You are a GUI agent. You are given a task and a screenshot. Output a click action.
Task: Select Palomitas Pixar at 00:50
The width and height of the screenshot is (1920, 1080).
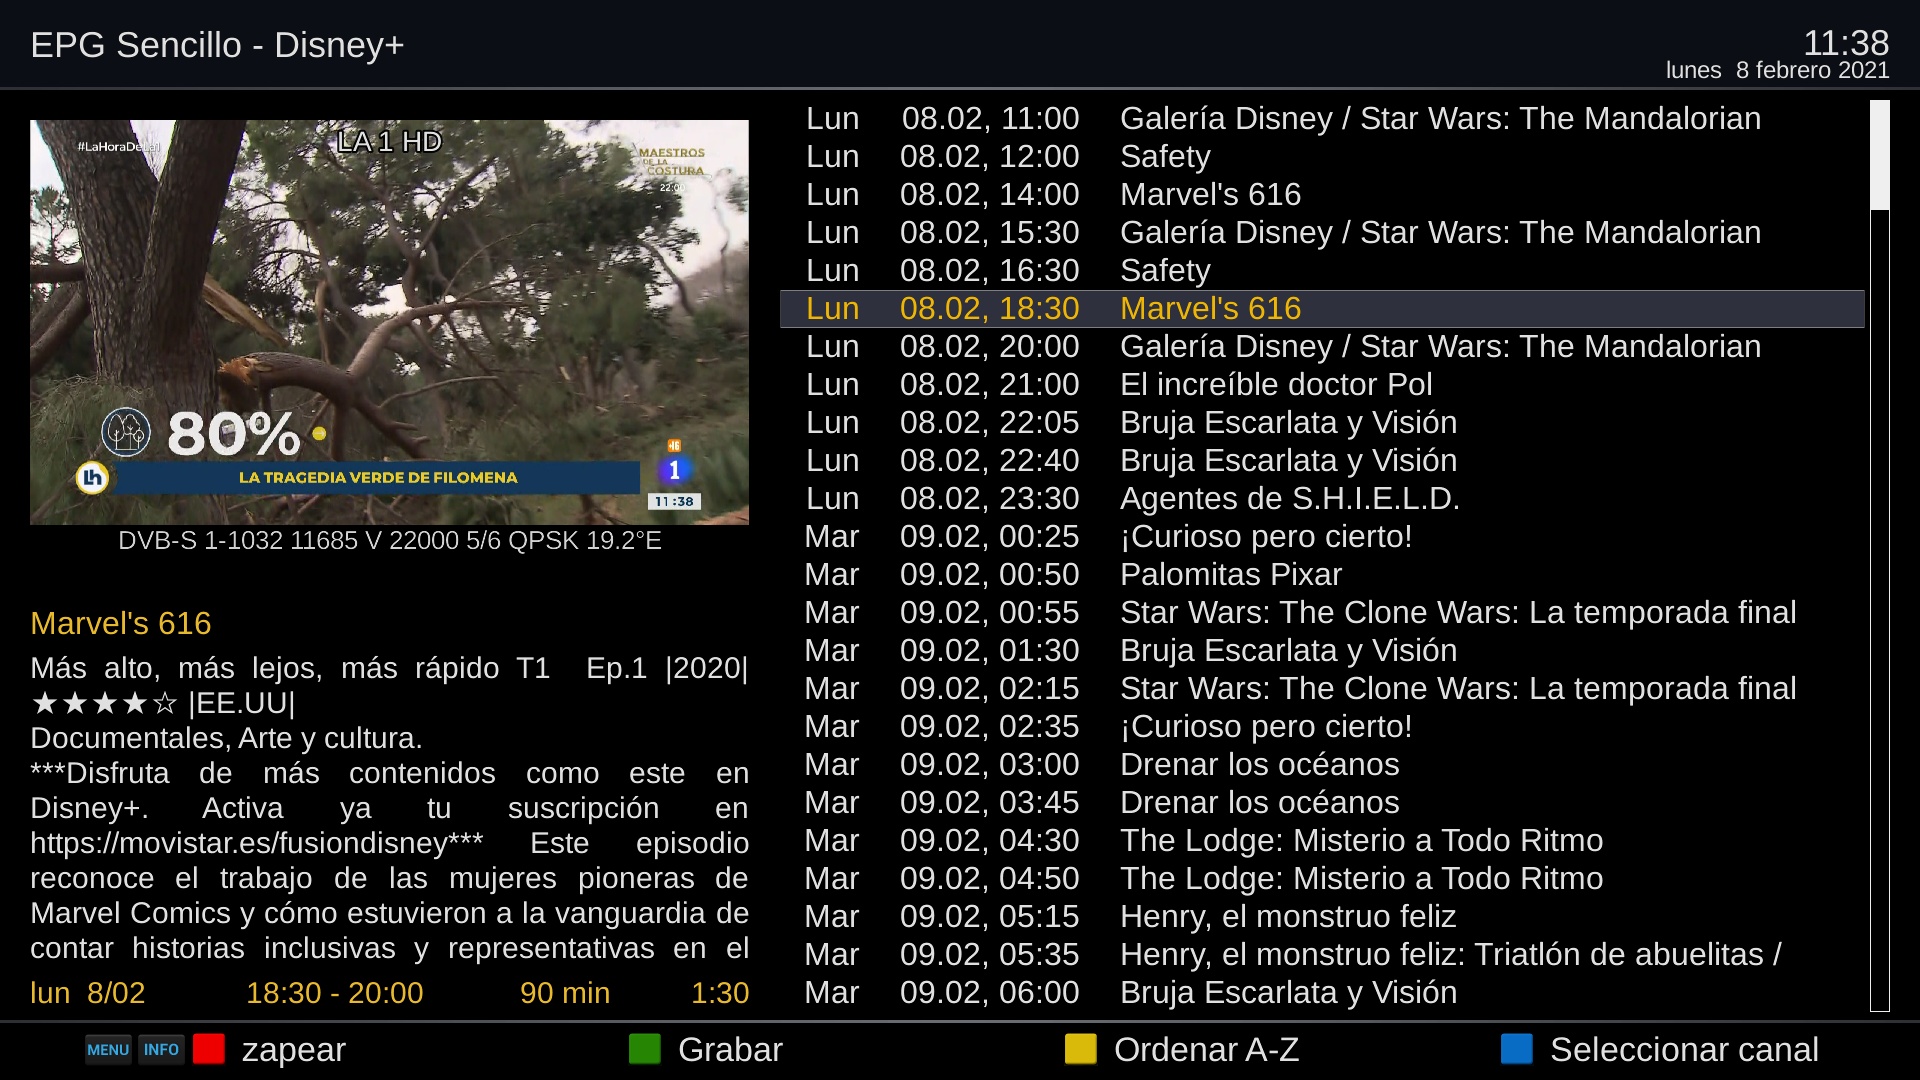click(1230, 575)
